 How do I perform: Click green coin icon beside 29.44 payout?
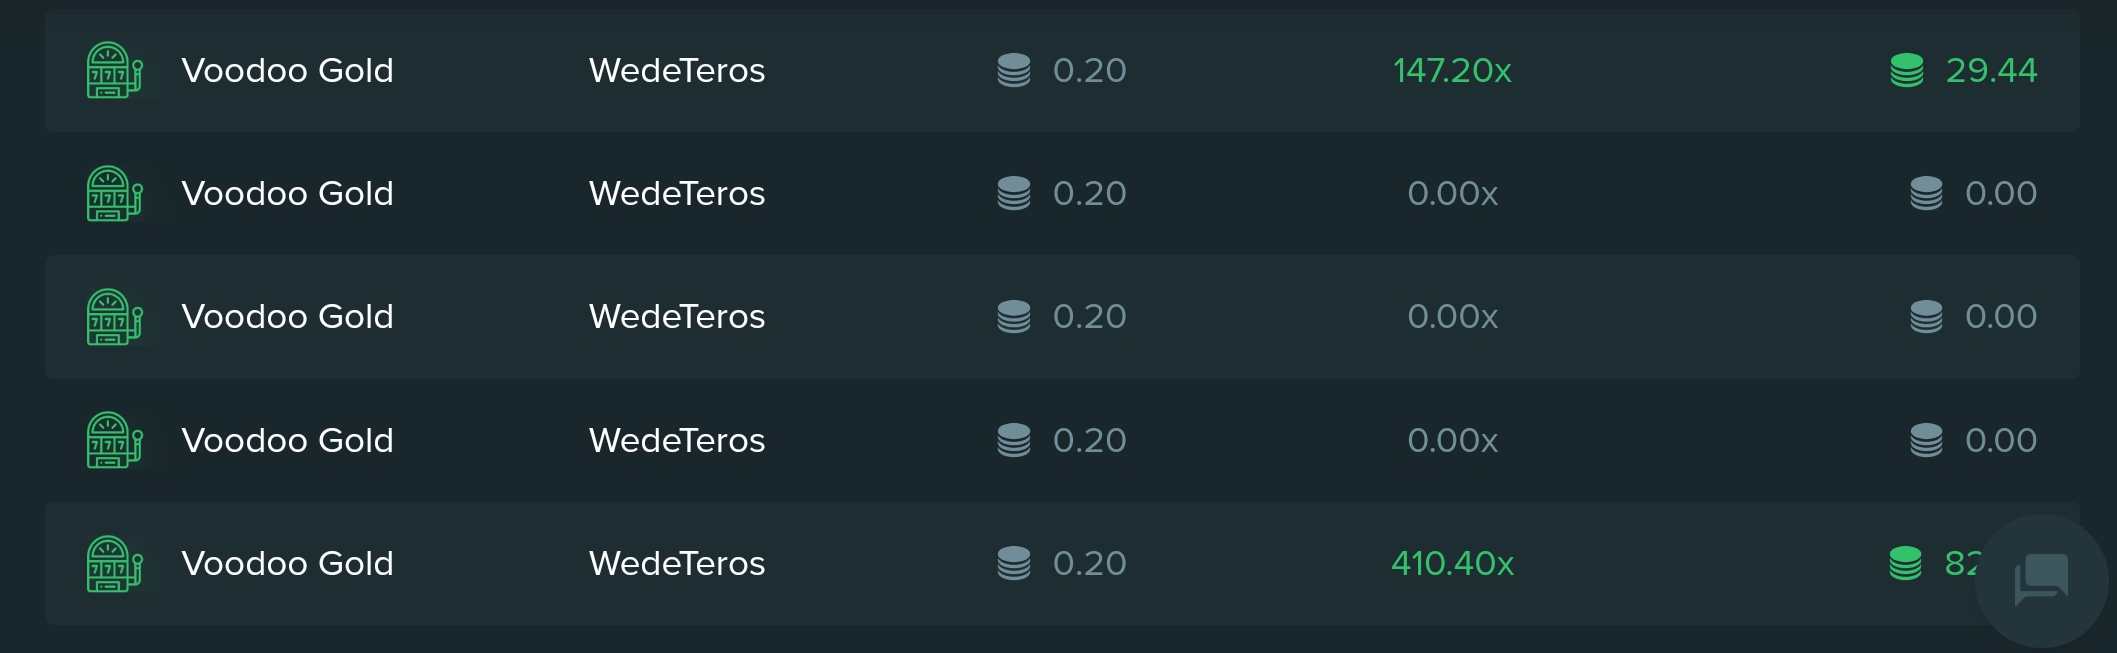[1907, 70]
